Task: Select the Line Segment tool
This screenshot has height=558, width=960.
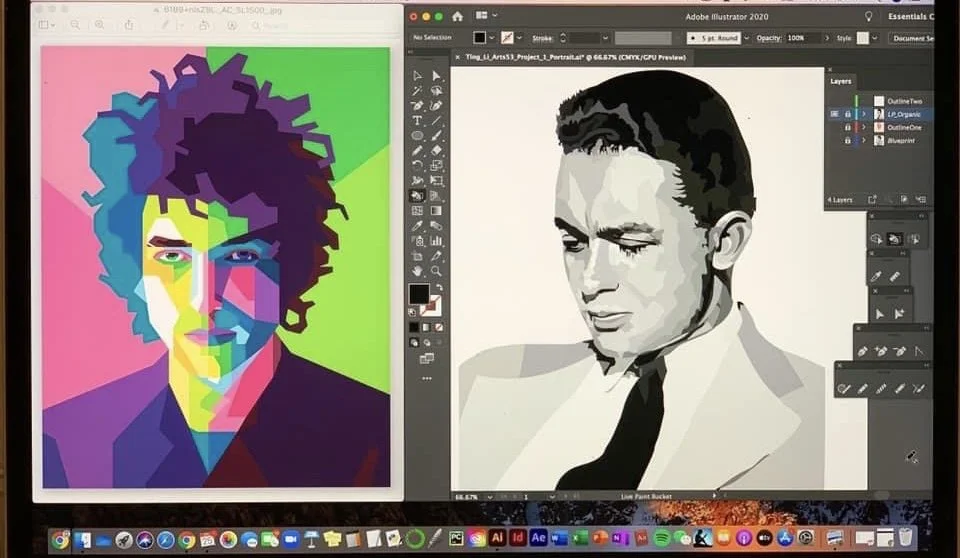Action: 436,121
